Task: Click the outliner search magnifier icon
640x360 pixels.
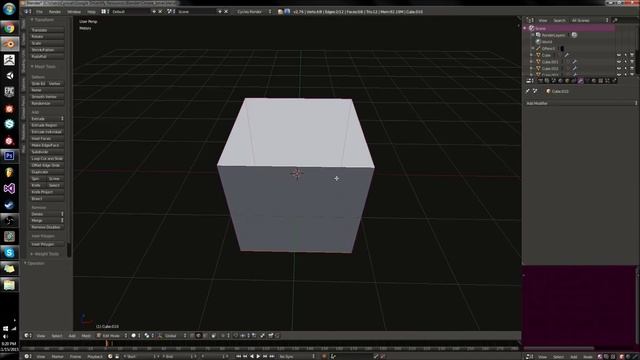Action: 615,20
